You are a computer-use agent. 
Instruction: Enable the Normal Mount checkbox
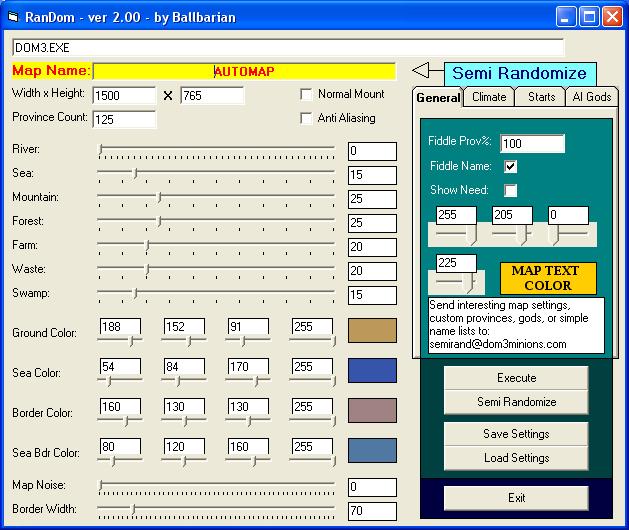click(307, 94)
